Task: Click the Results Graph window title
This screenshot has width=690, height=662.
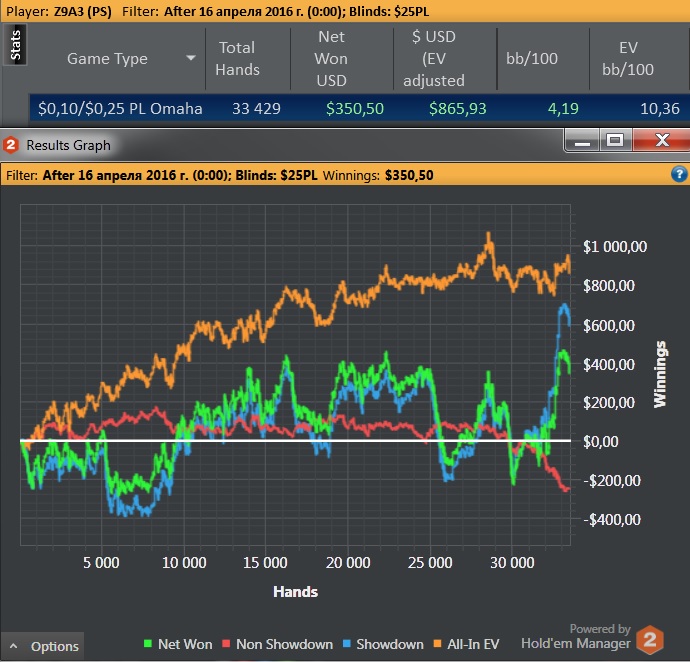Action: pos(68,145)
